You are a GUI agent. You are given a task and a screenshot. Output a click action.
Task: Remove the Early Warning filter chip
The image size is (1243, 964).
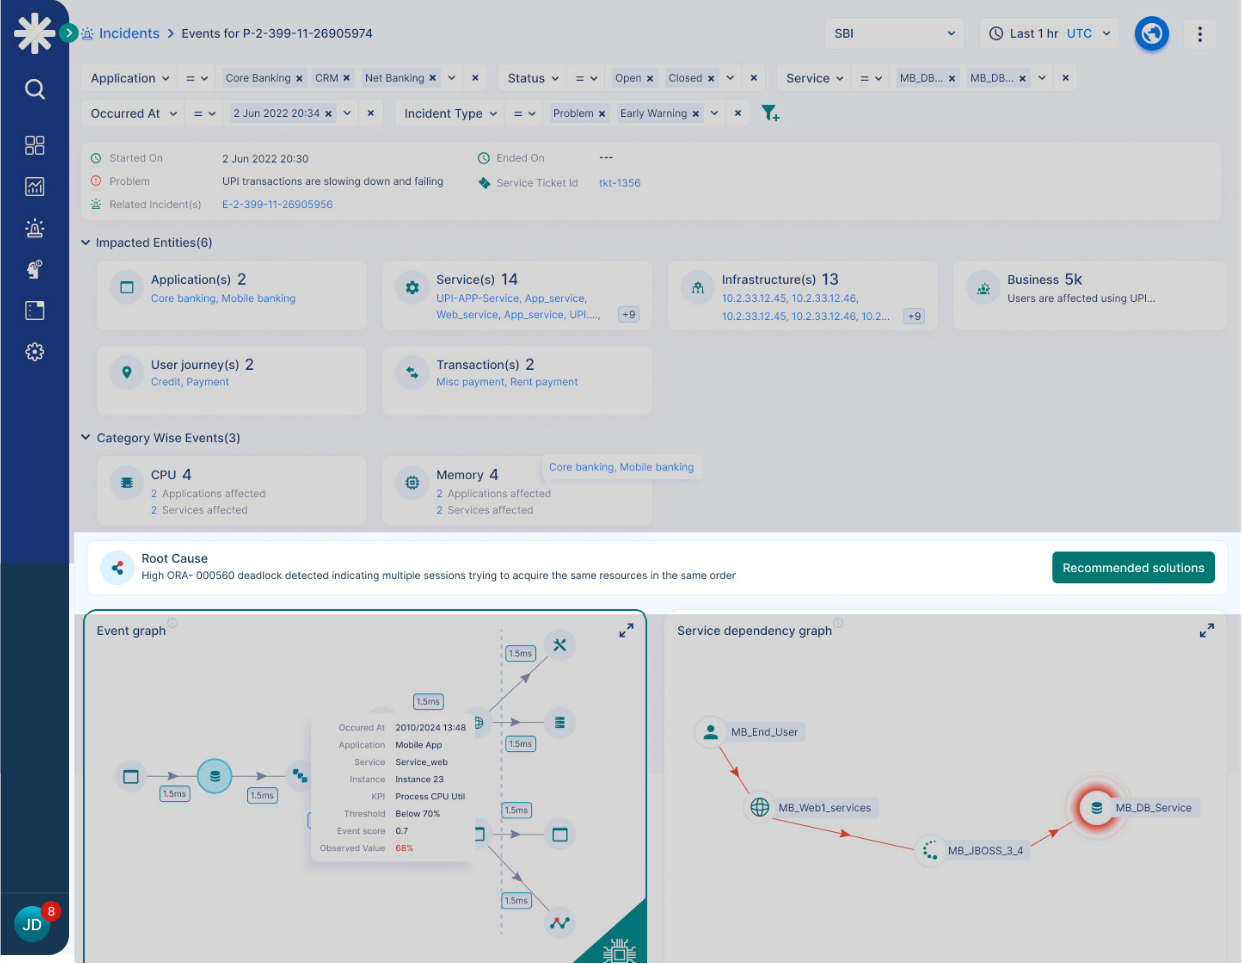click(x=696, y=114)
